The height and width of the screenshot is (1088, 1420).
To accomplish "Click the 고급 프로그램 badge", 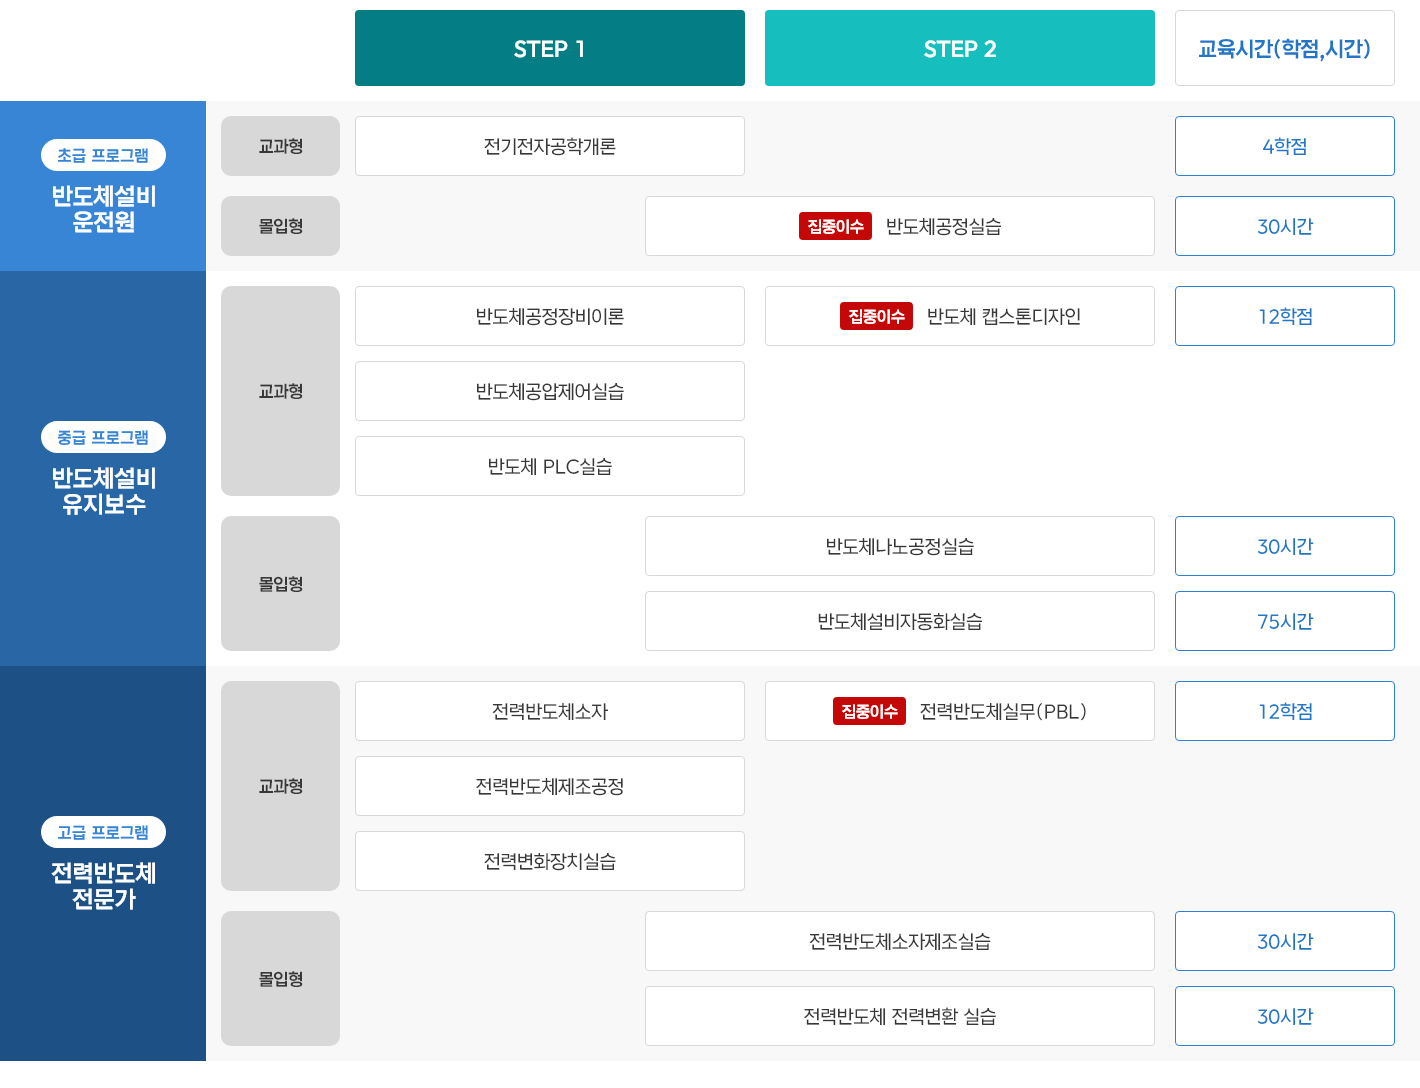I will coord(103,832).
